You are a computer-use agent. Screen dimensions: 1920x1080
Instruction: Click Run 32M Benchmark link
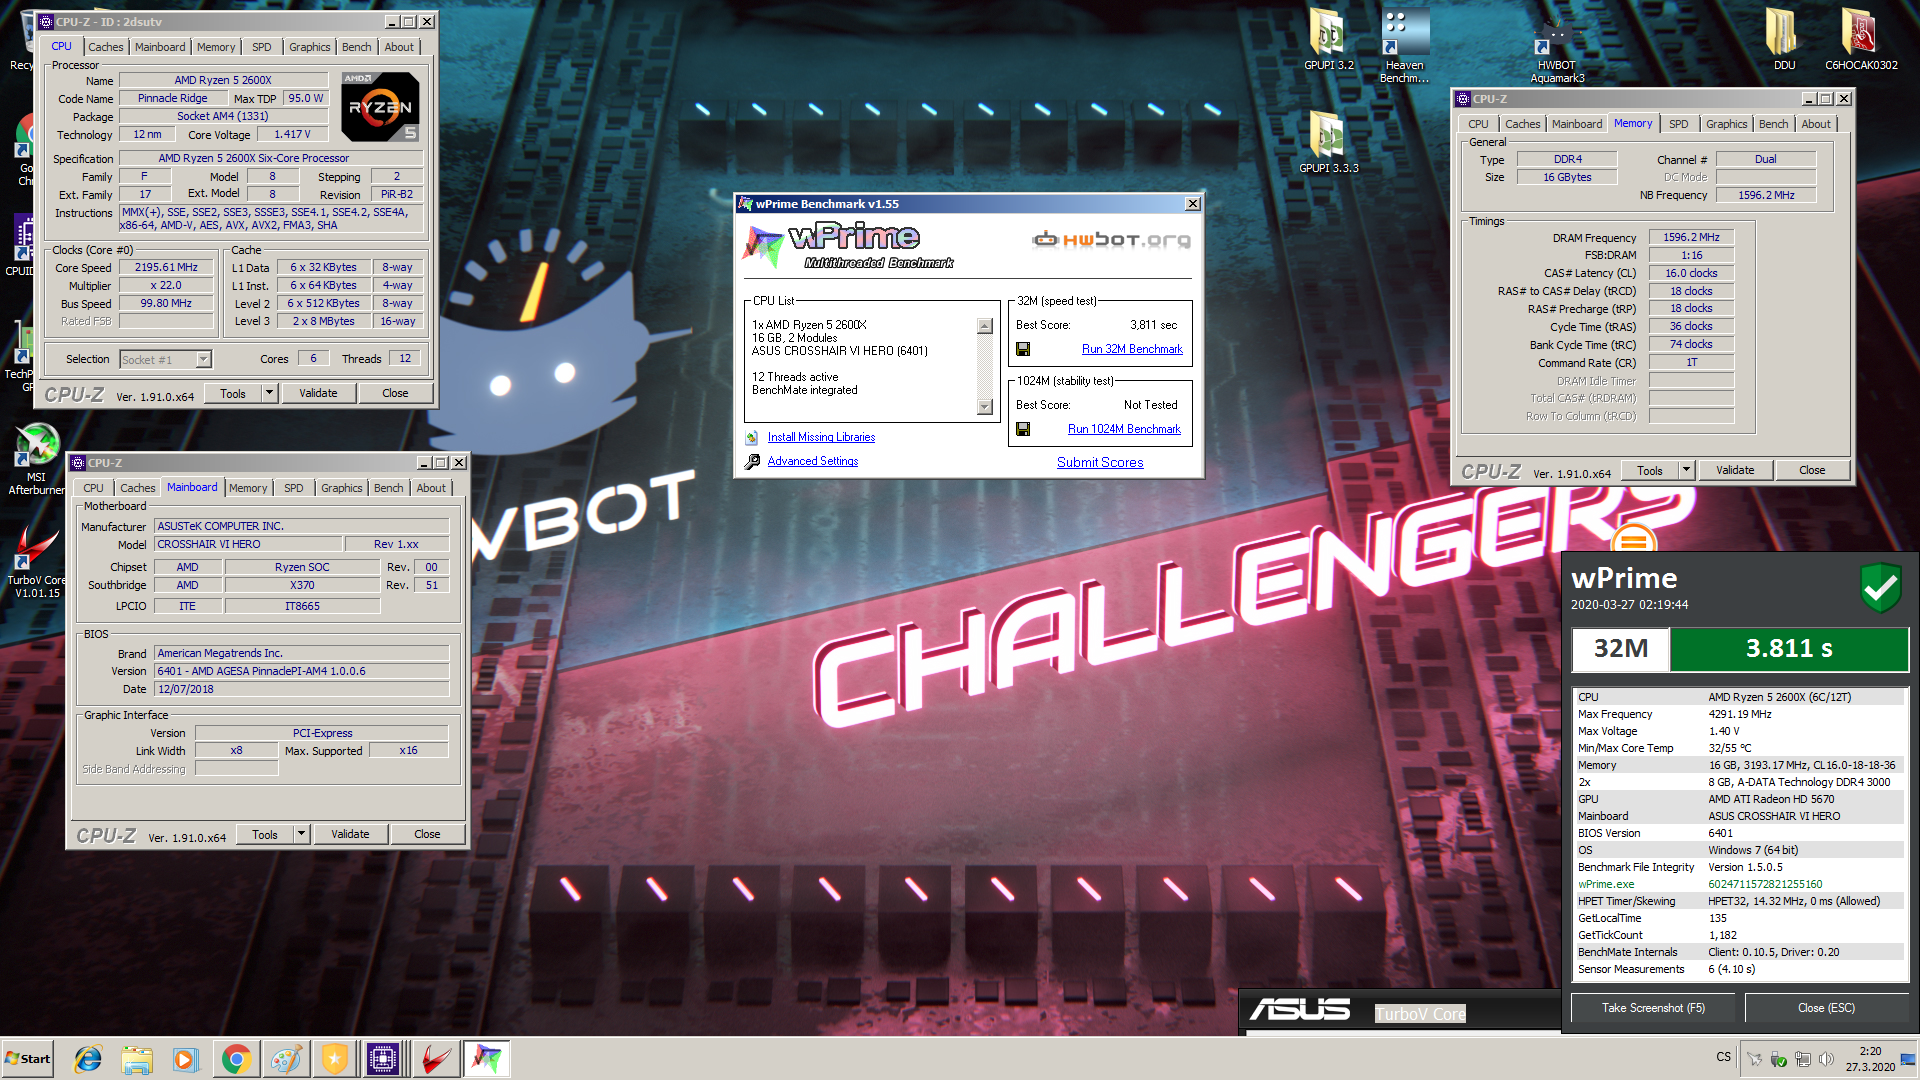(1132, 349)
